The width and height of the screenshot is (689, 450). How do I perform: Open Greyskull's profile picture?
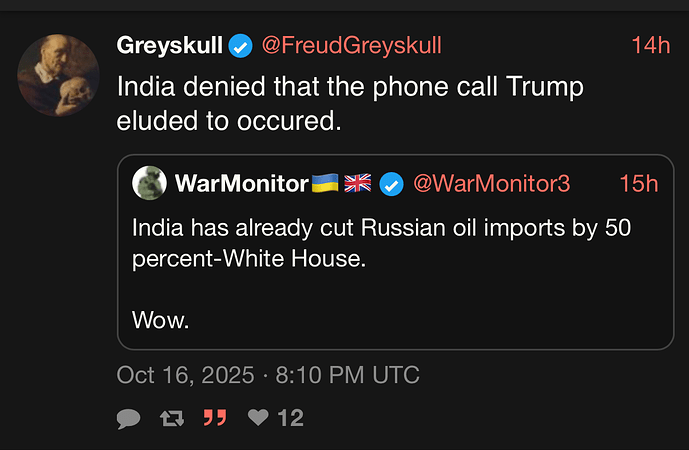pyautogui.click(x=58, y=75)
